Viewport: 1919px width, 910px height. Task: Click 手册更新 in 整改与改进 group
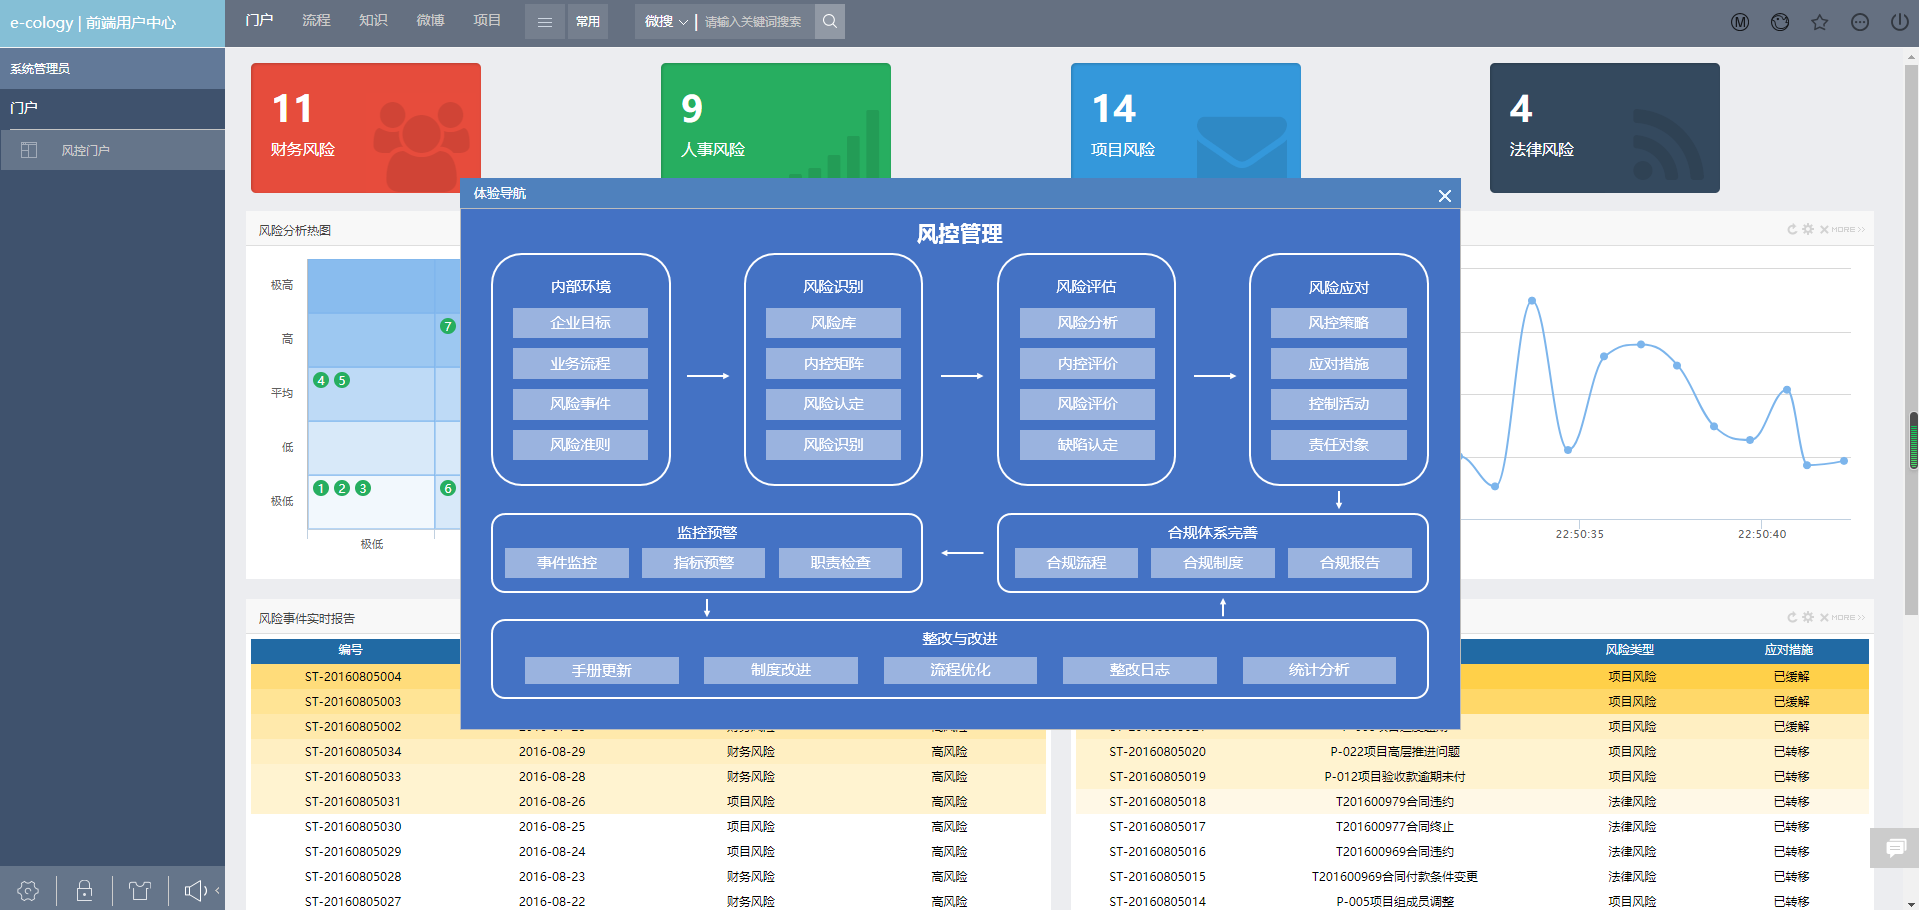[x=602, y=670]
